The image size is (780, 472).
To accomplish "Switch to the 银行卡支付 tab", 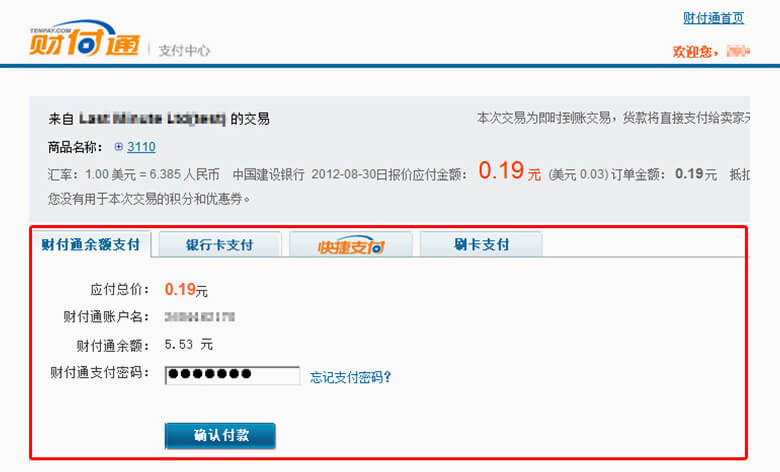I will (219, 244).
